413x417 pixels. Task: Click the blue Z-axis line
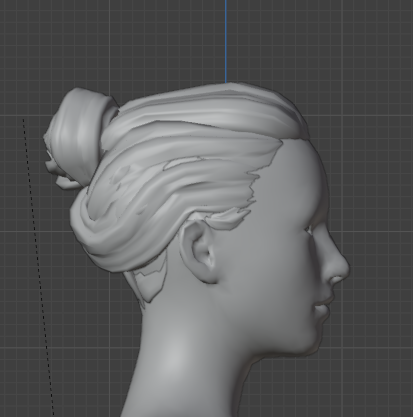coord(226,41)
